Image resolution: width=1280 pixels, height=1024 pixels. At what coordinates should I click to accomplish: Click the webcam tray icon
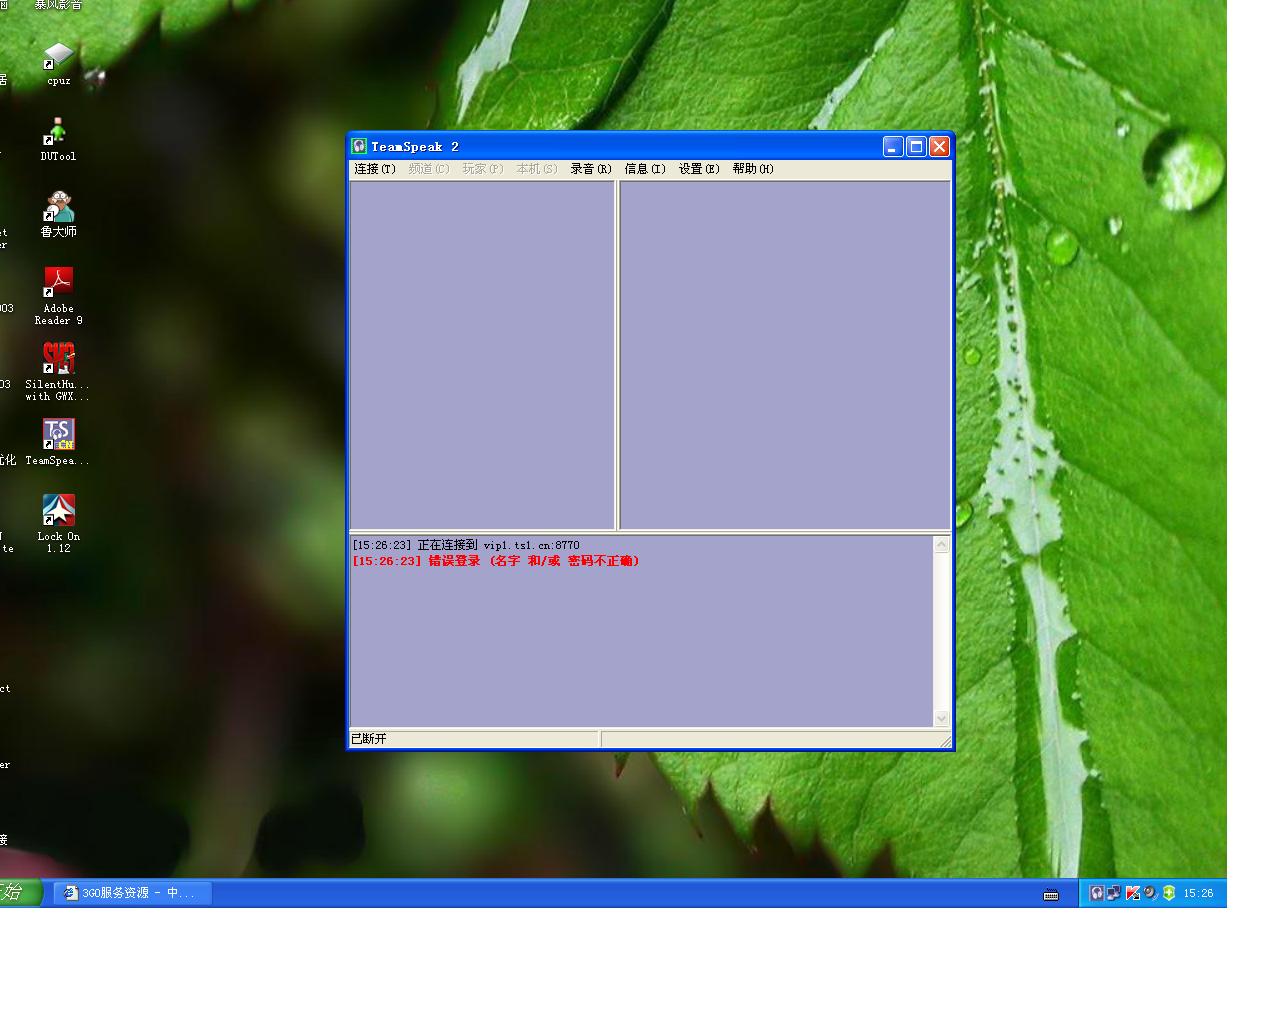1150,893
